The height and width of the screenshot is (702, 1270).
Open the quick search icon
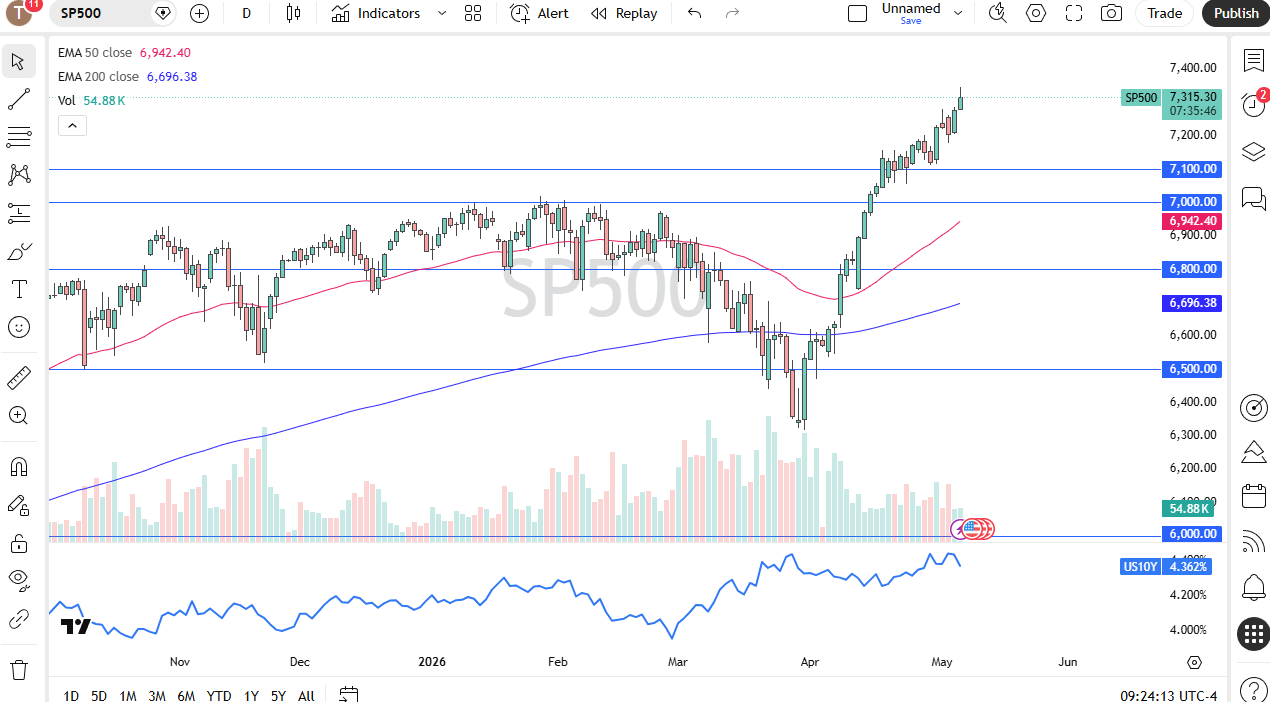pyautogui.click(x=997, y=13)
